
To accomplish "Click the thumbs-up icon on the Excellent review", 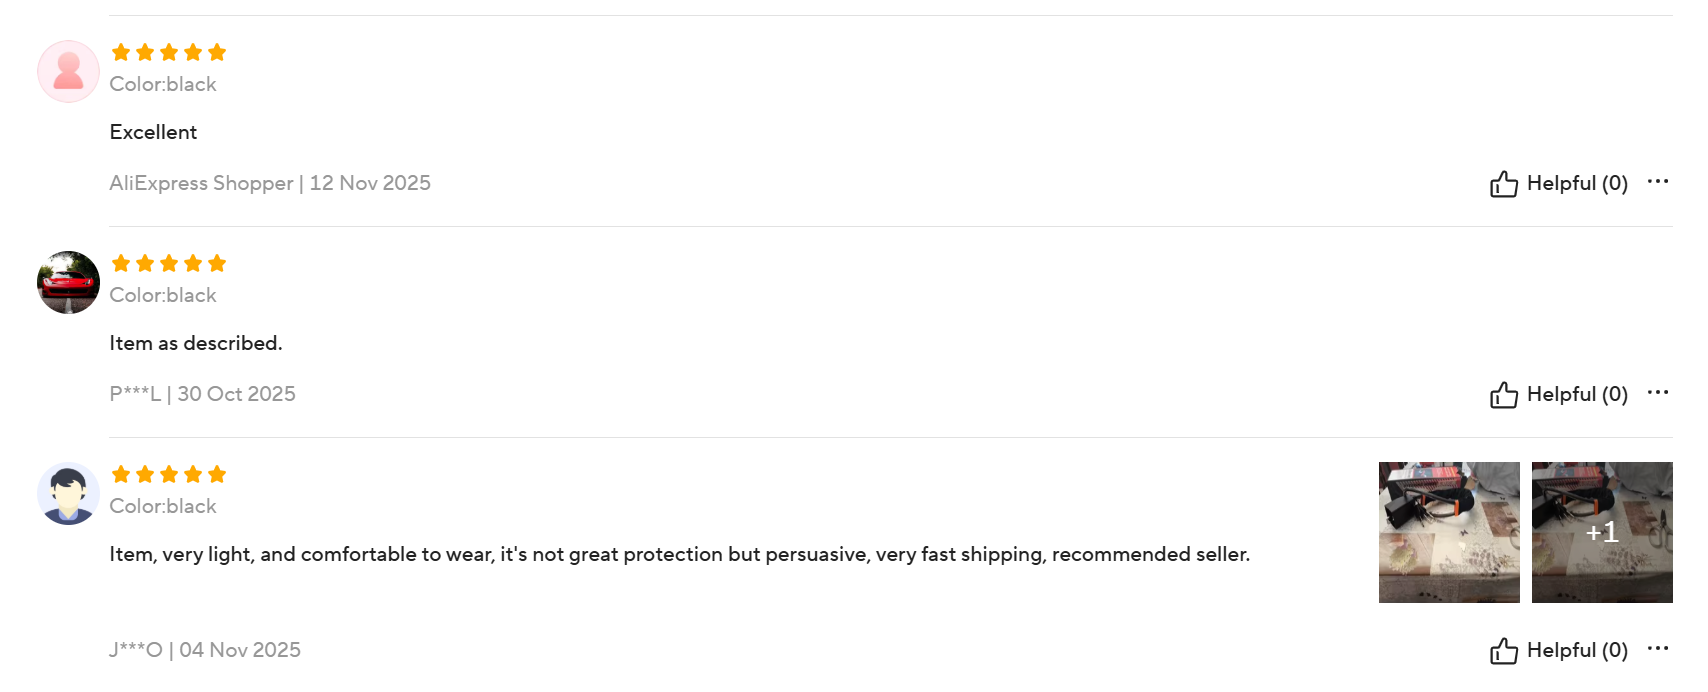I will 1503,184.
